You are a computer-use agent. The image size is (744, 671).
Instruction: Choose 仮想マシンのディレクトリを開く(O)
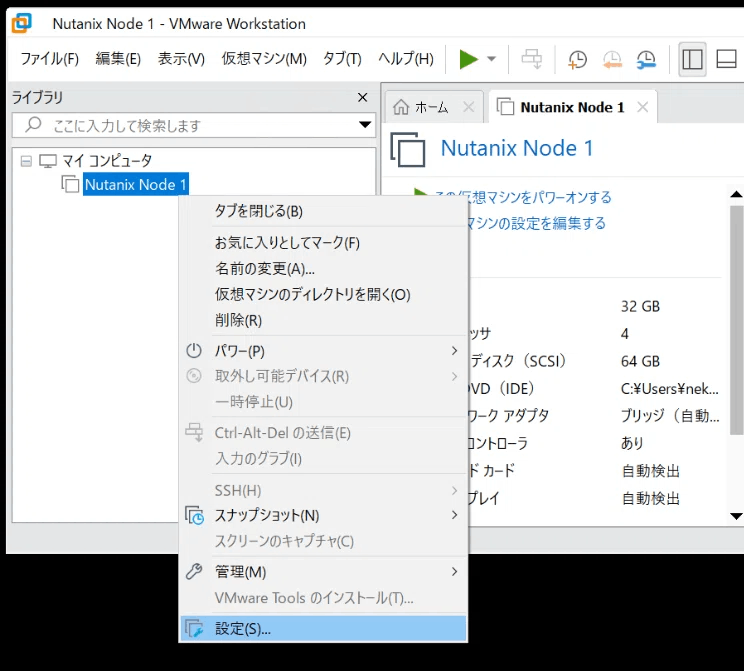(323, 294)
